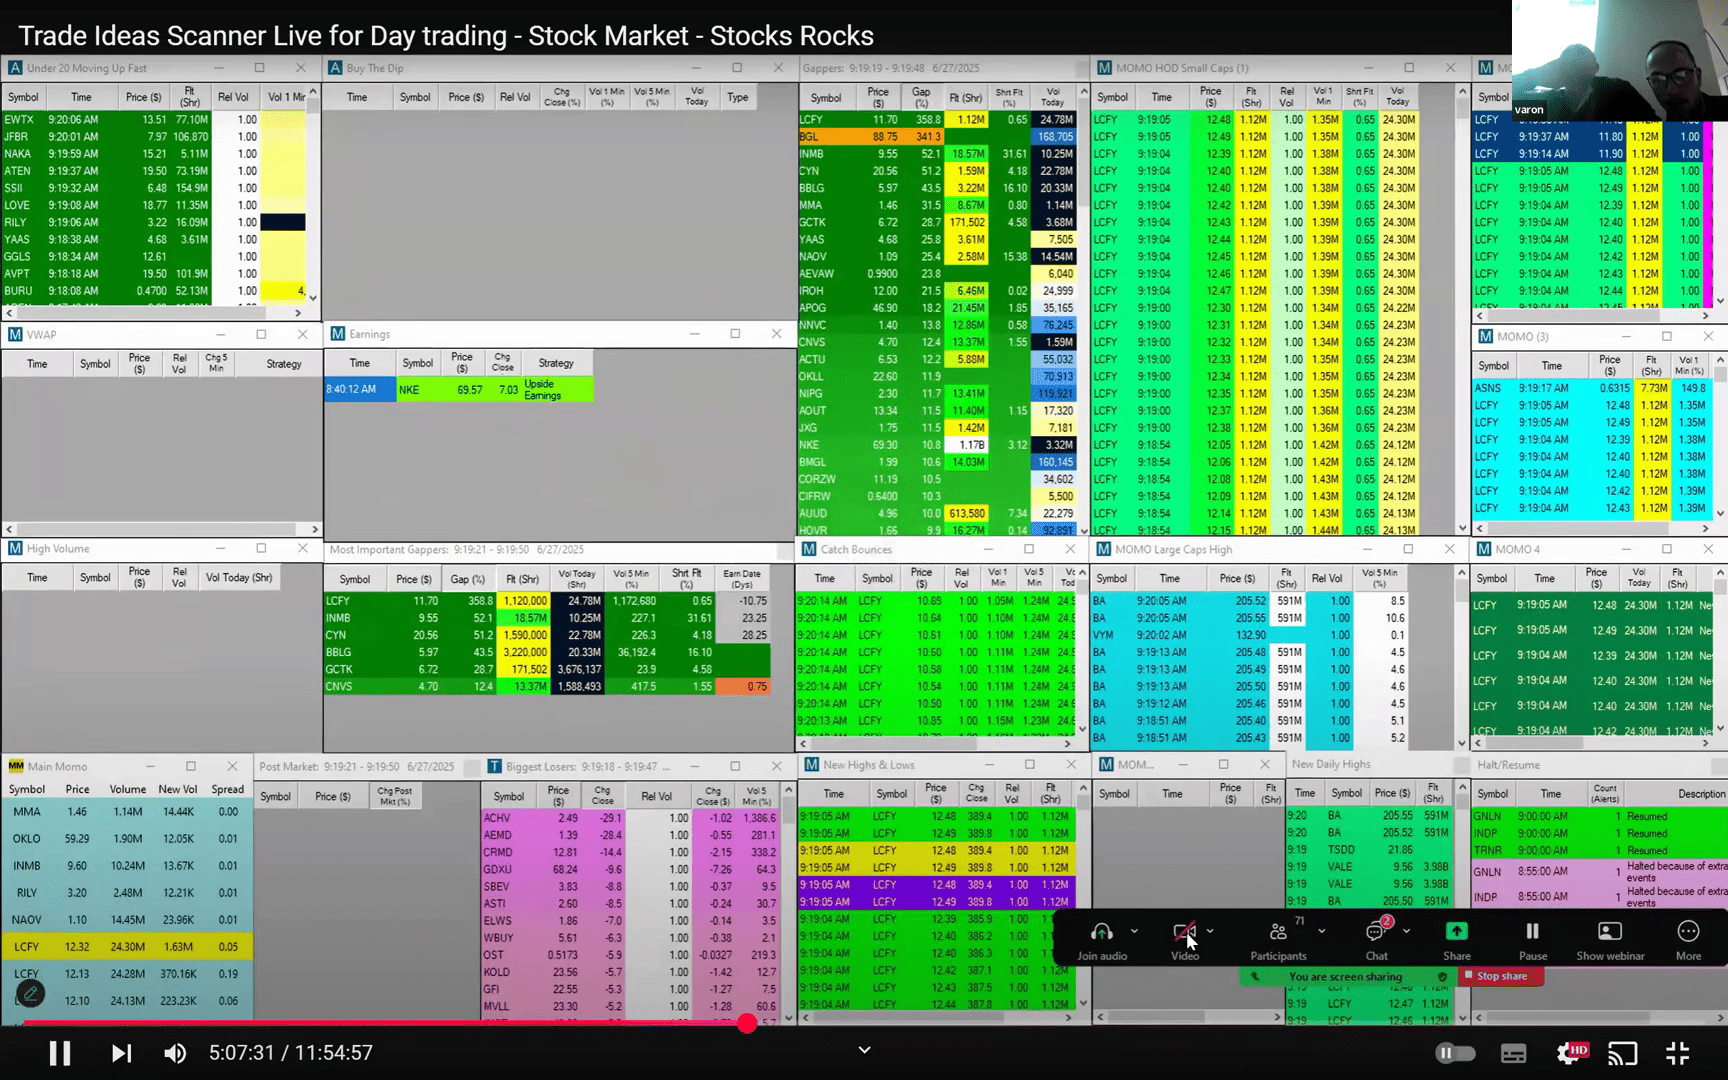Expand the Chat options arrow

pyautogui.click(x=1406, y=931)
